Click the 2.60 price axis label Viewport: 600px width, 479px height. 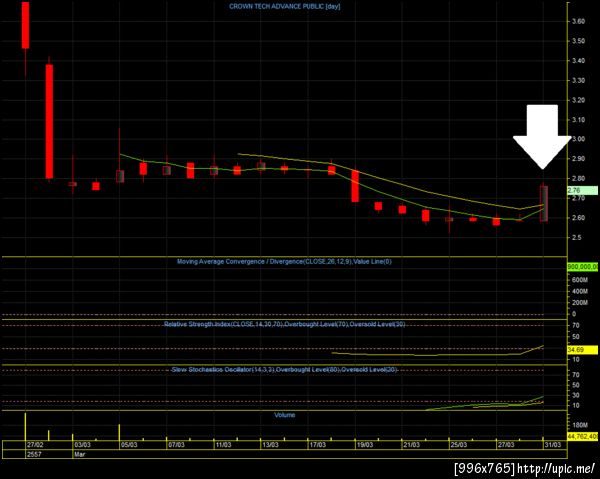coord(578,218)
